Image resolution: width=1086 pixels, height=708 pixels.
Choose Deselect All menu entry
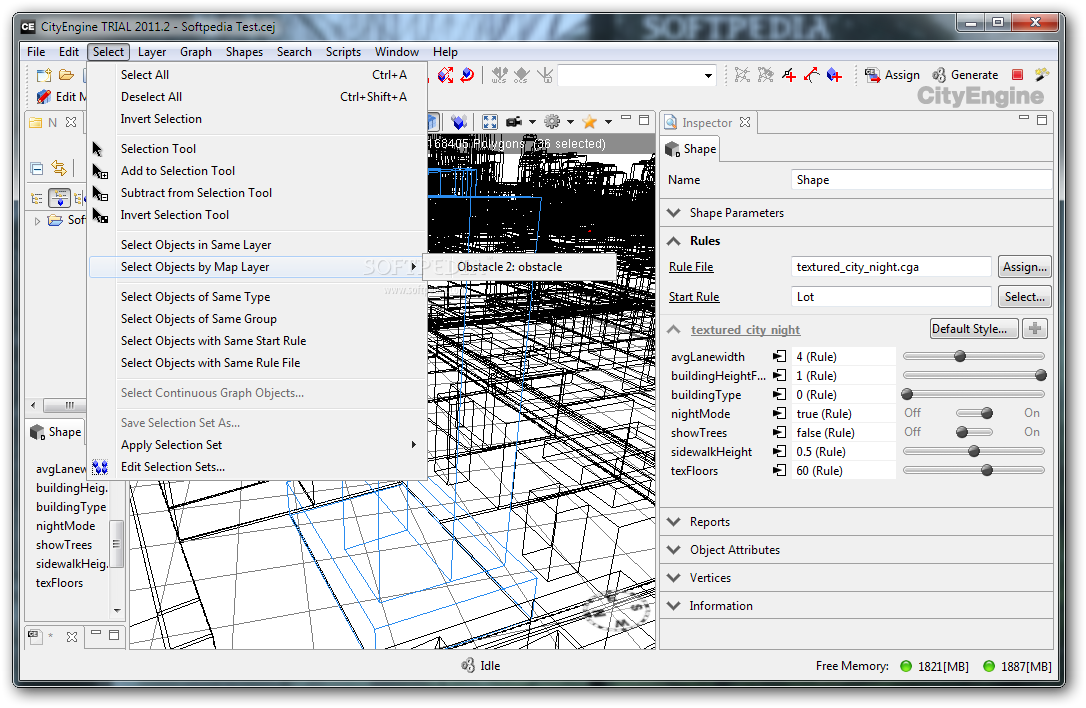[258, 97]
